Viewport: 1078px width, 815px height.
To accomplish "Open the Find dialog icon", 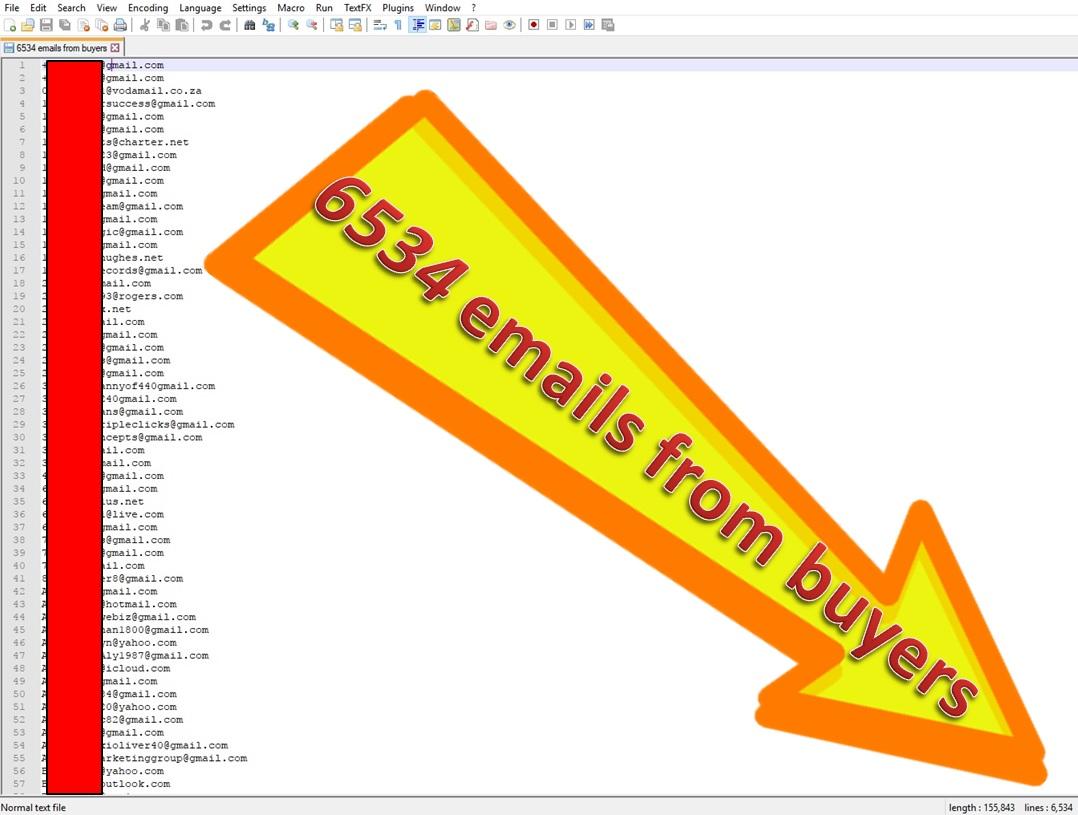I will tap(250, 25).
